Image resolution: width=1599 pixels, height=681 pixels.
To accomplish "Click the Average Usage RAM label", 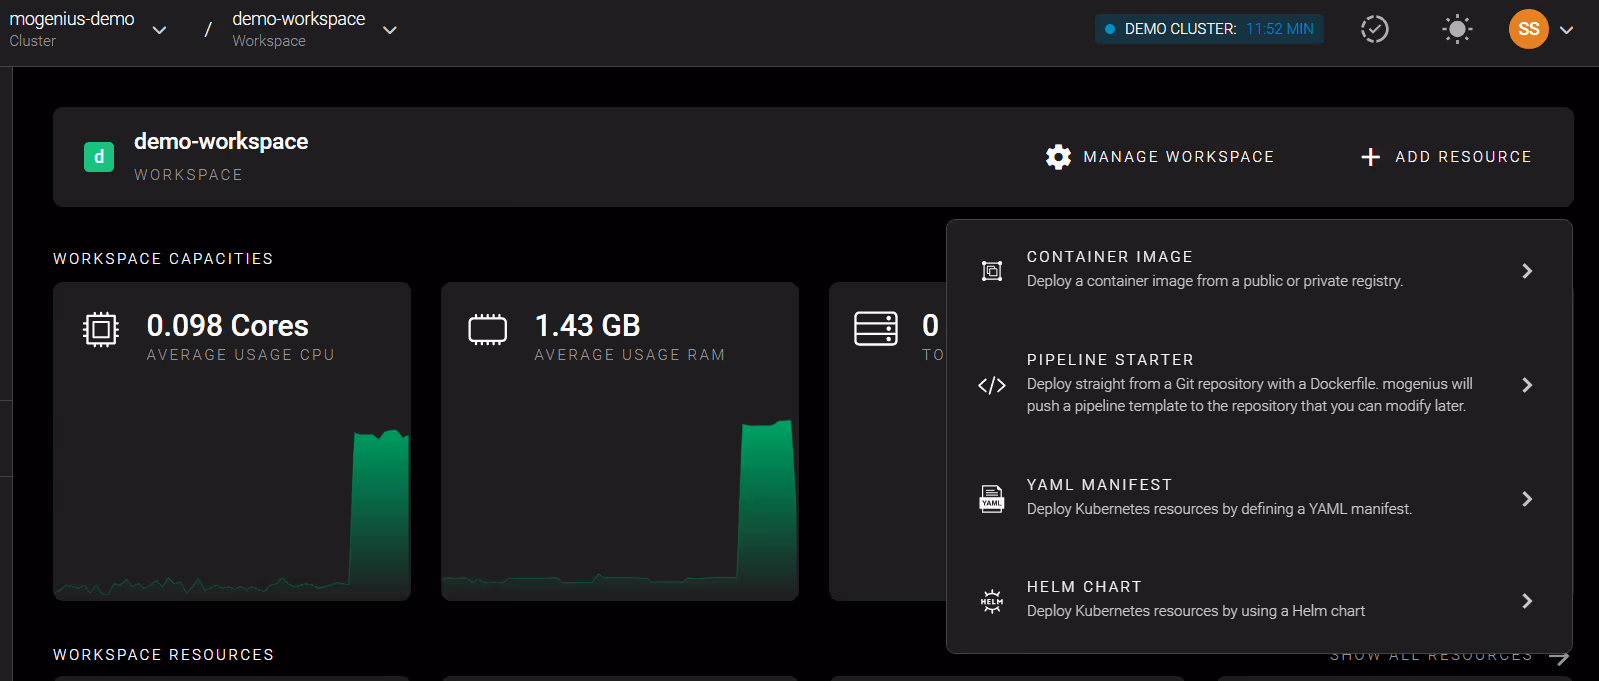I will 630,355.
